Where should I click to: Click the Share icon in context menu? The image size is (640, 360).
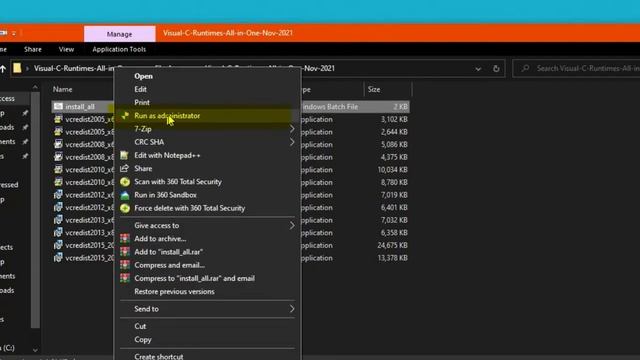(124, 169)
